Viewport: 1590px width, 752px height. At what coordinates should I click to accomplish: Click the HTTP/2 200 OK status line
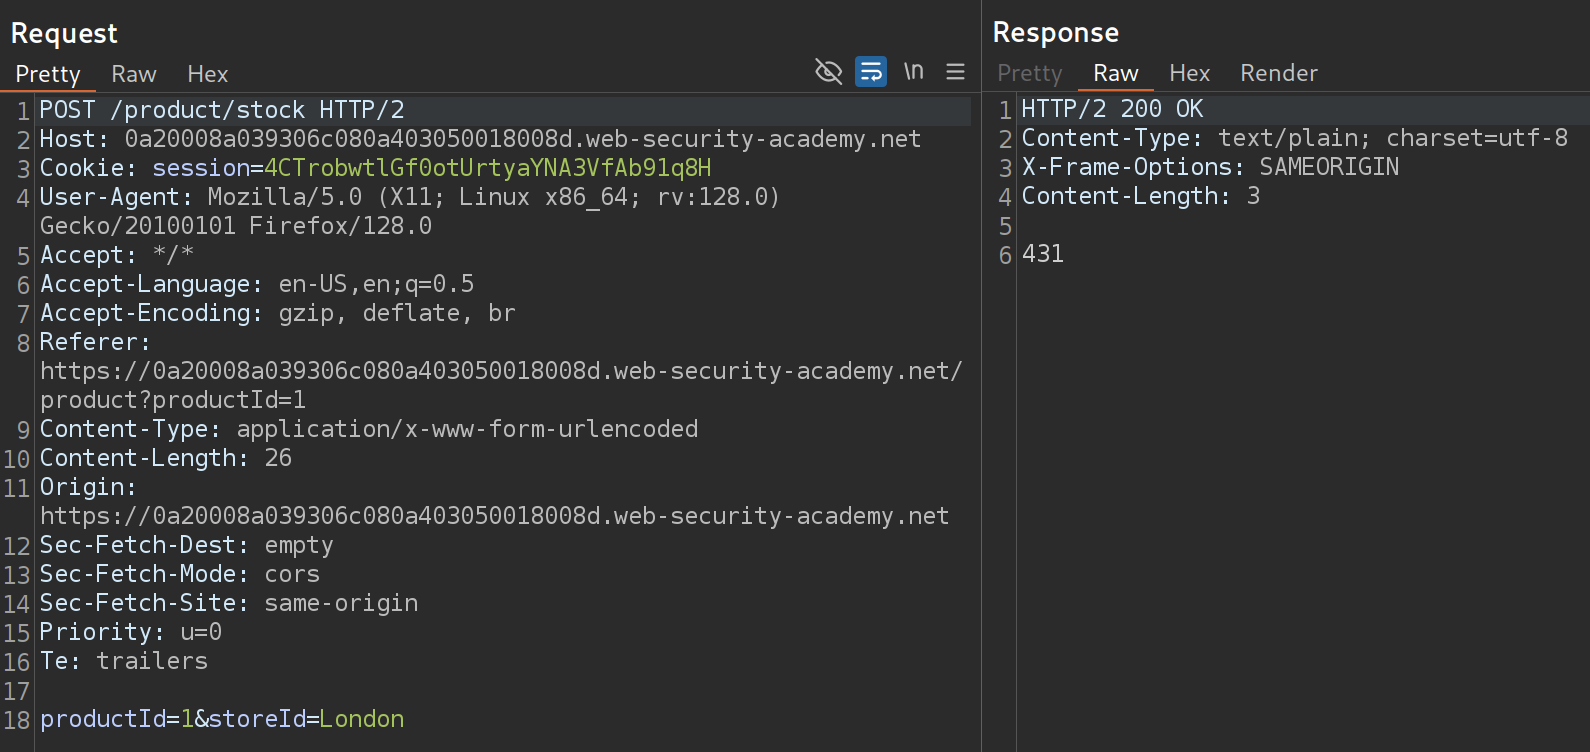pos(1111,109)
